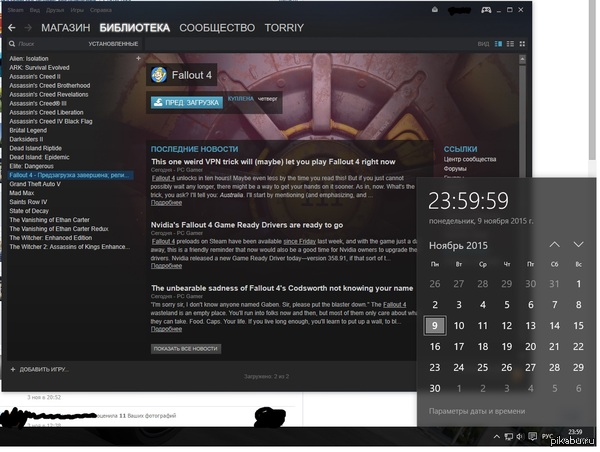This screenshot has height=452, width=600.
Task: Open Параметры даты и времени link
Action: [x=477, y=411]
